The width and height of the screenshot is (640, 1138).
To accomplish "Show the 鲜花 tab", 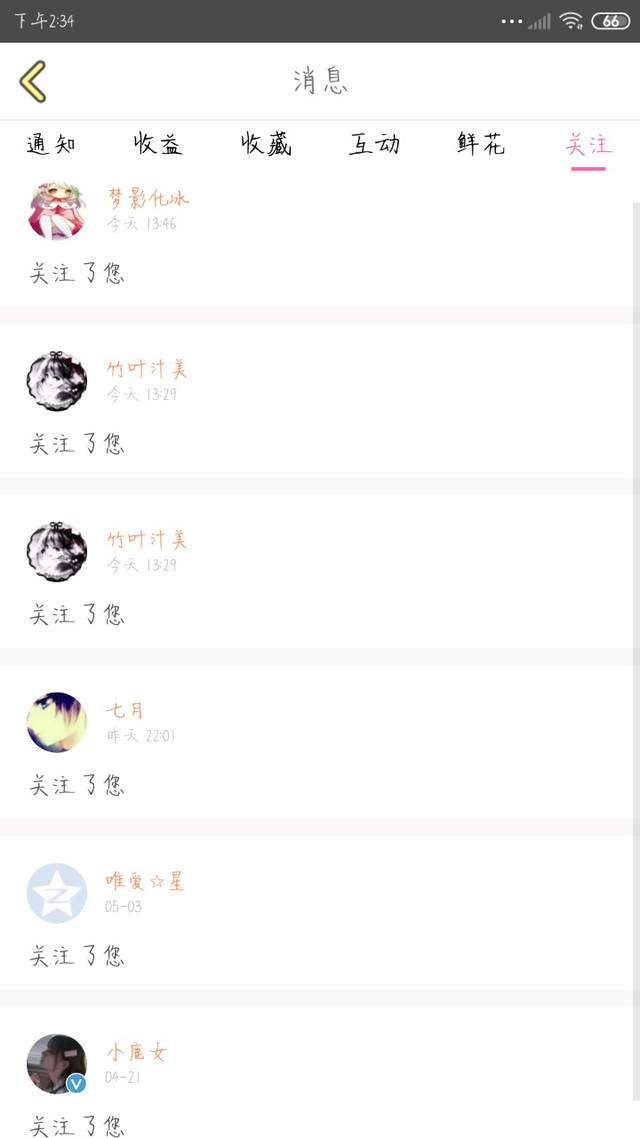I will [481, 145].
